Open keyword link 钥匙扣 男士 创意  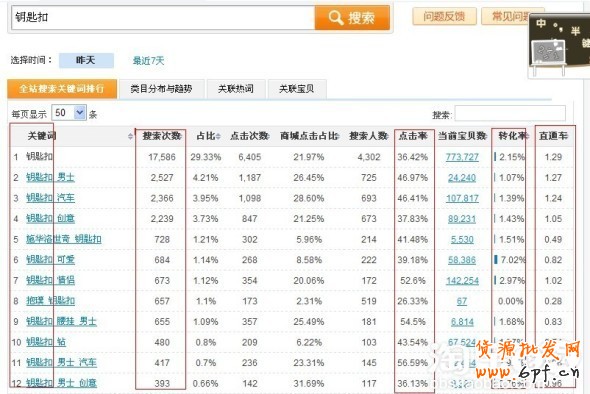(61, 383)
